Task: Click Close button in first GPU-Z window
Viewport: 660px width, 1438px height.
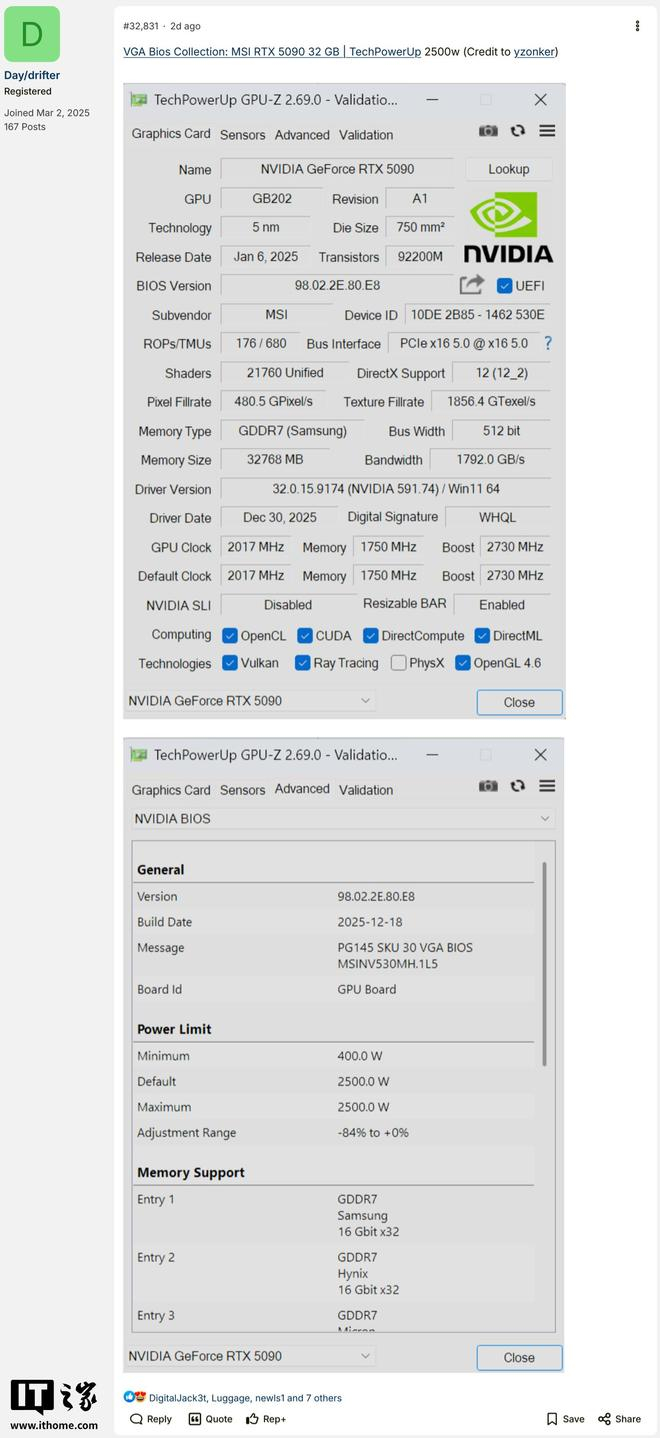Action: click(519, 702)
